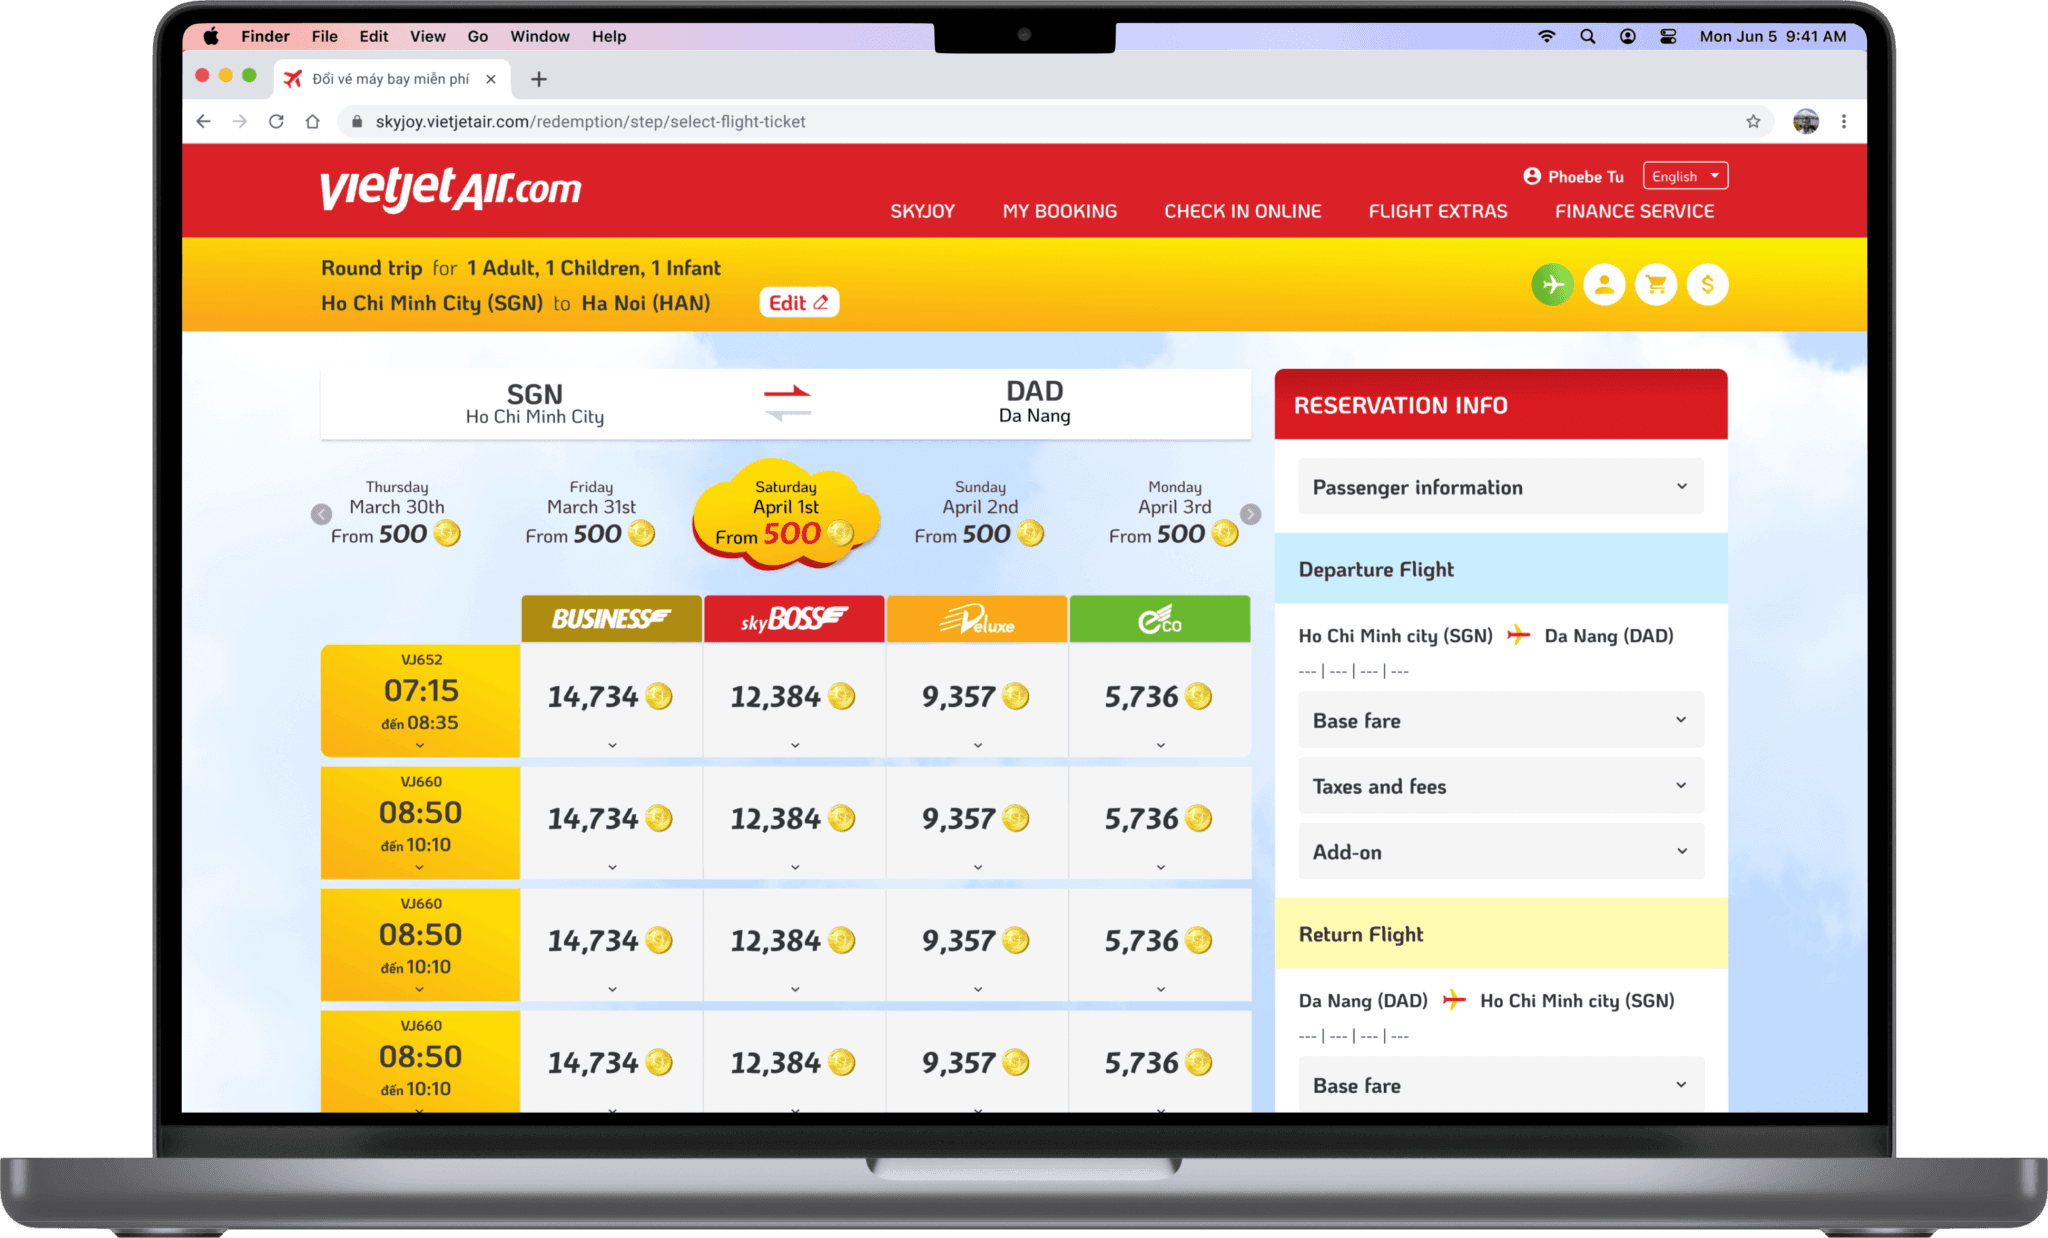The image size is (2048, 1238).
Task: Open CHECK IN ONLINE
Action: pos(1243,211)
